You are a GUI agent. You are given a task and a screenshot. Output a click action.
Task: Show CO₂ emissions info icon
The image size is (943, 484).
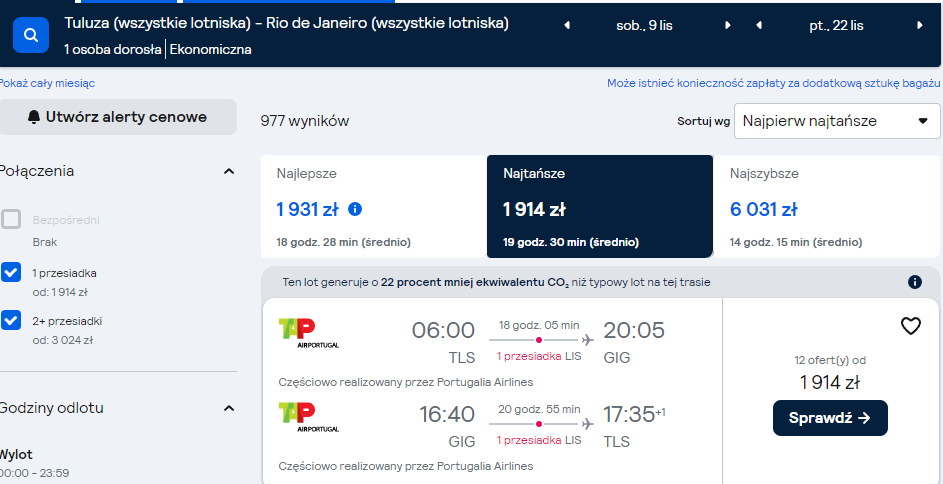(915, 282)
